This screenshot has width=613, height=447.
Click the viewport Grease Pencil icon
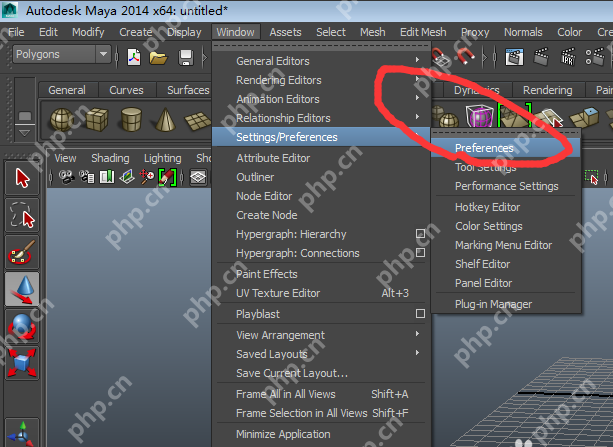(168, 178)
